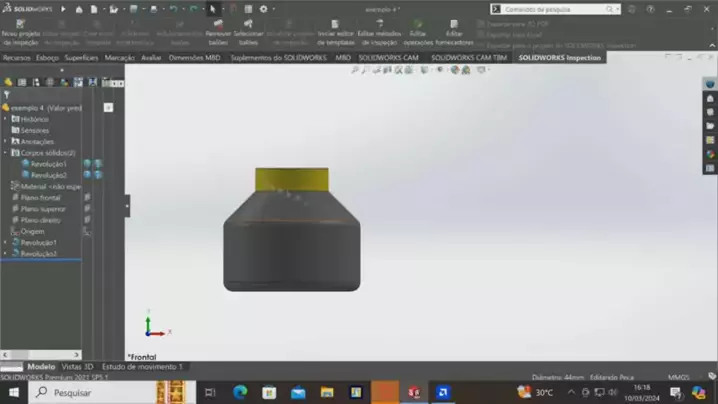This screenshot has width=718, height=404.
Task: Collapse the Corpos sólidos(2) folder
Action: 5,152
